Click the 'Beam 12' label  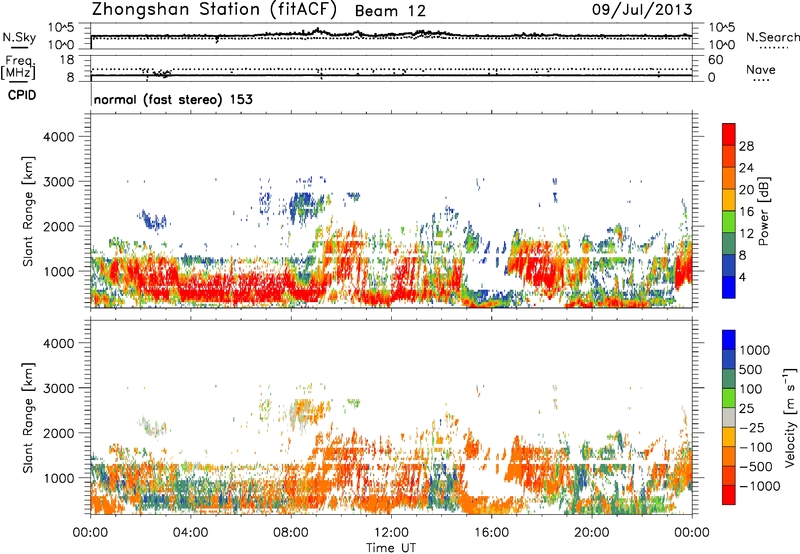coord(390,11)
